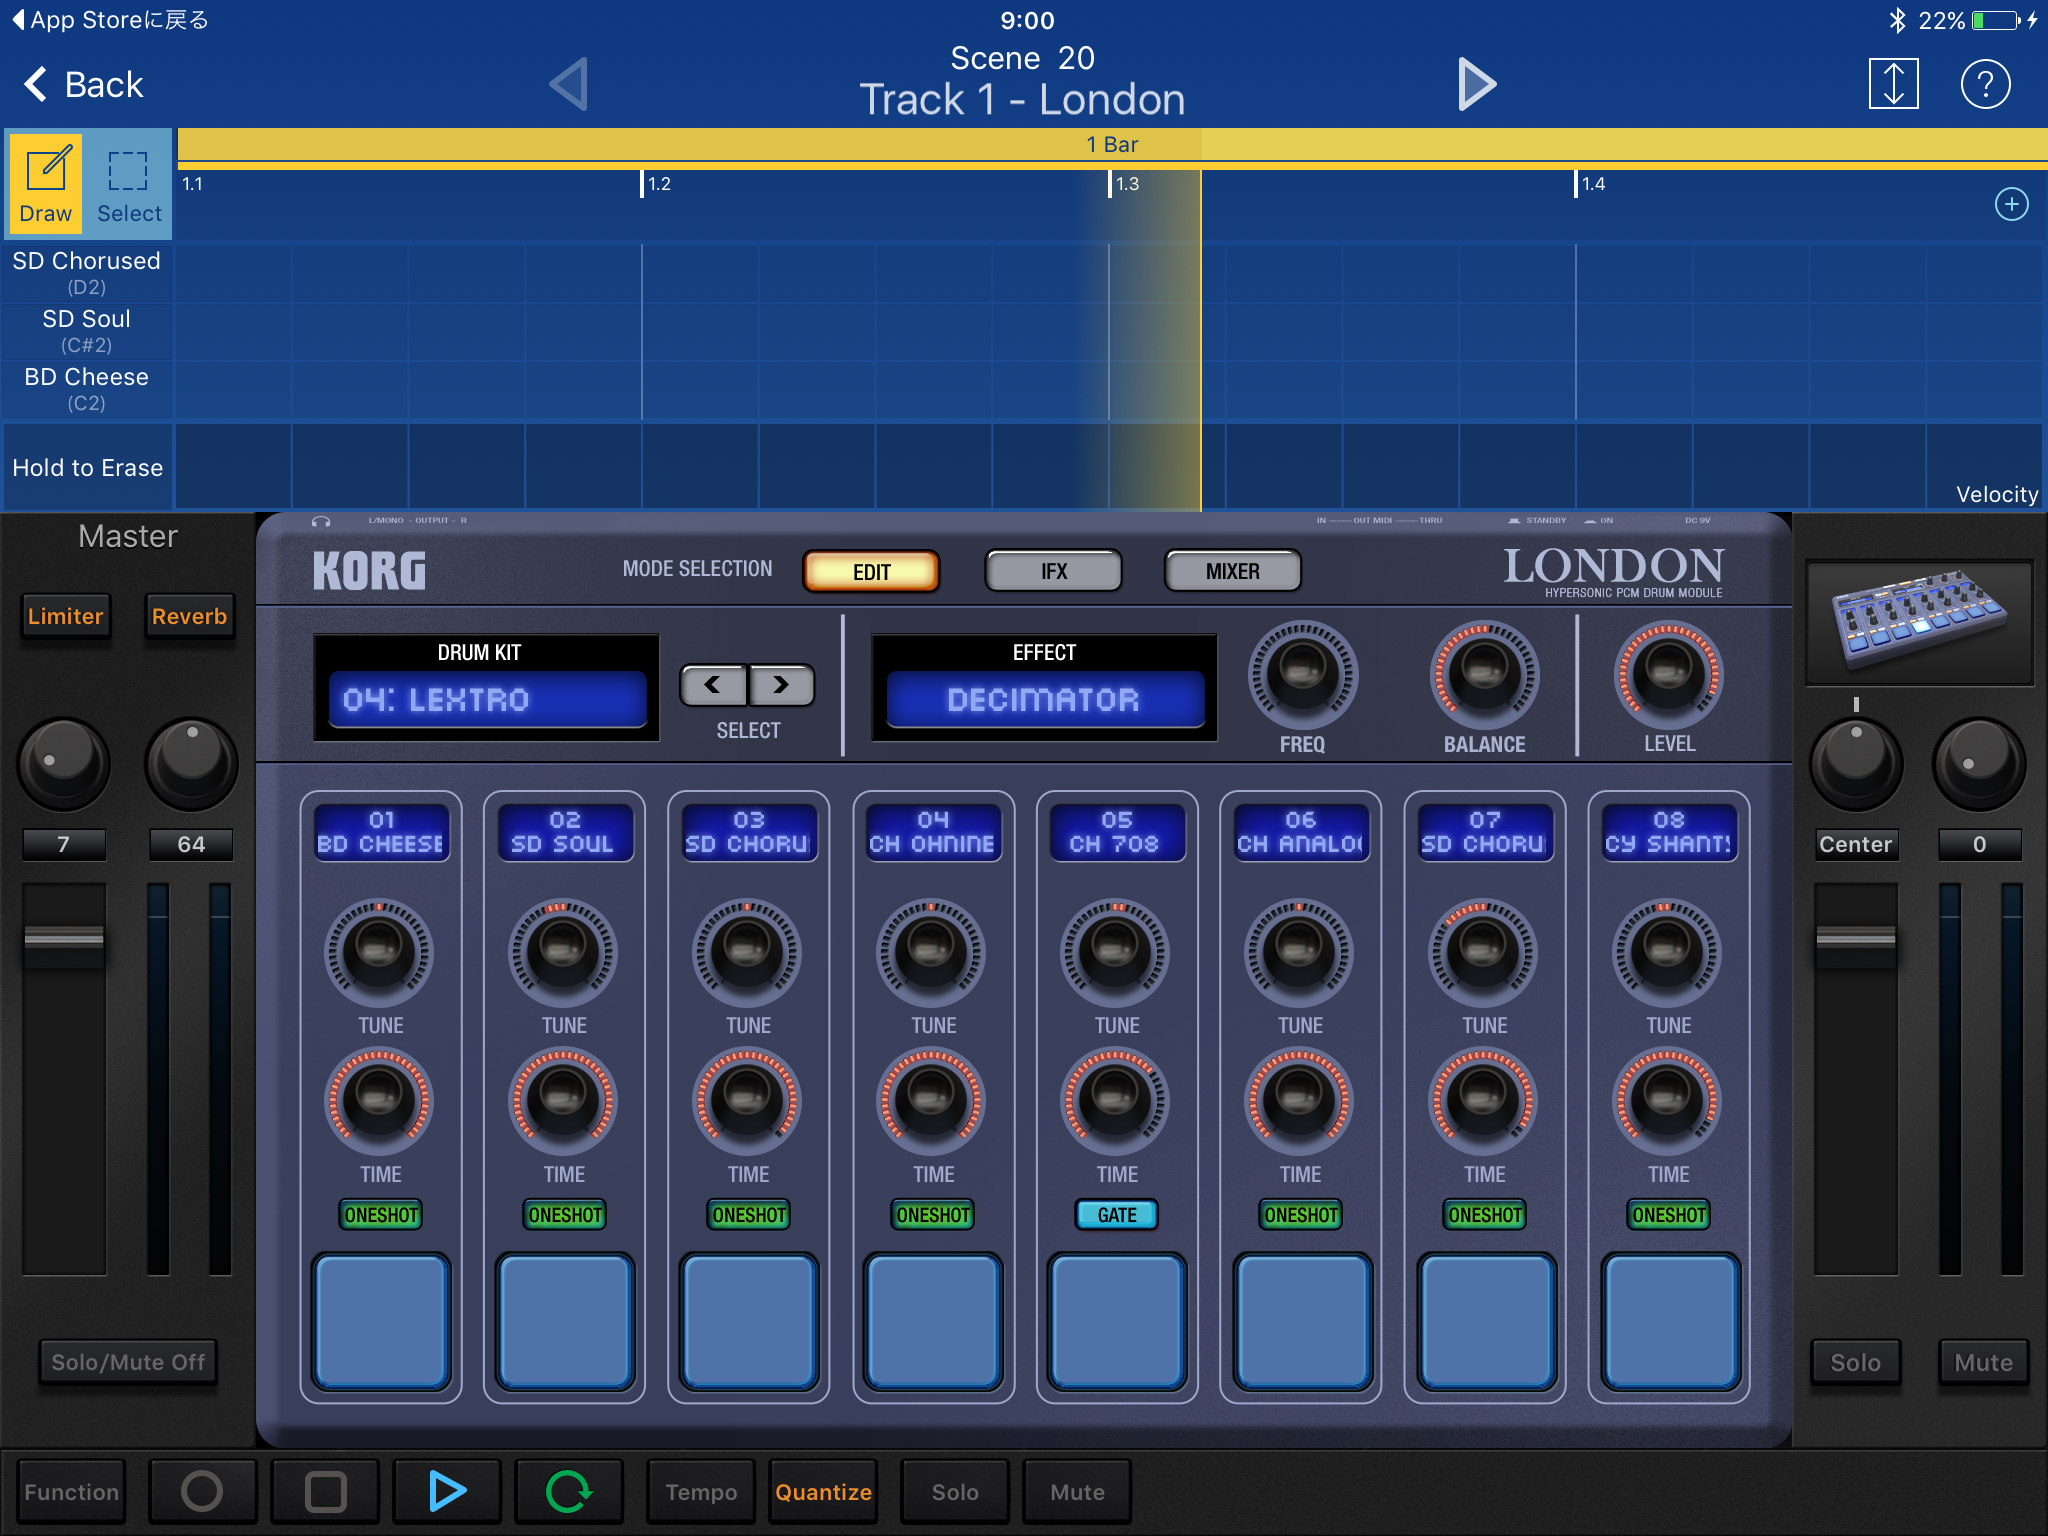Tap the Hold to Erase area
The width and height of the screenshot is (2048, 1536).
[88, 467]
